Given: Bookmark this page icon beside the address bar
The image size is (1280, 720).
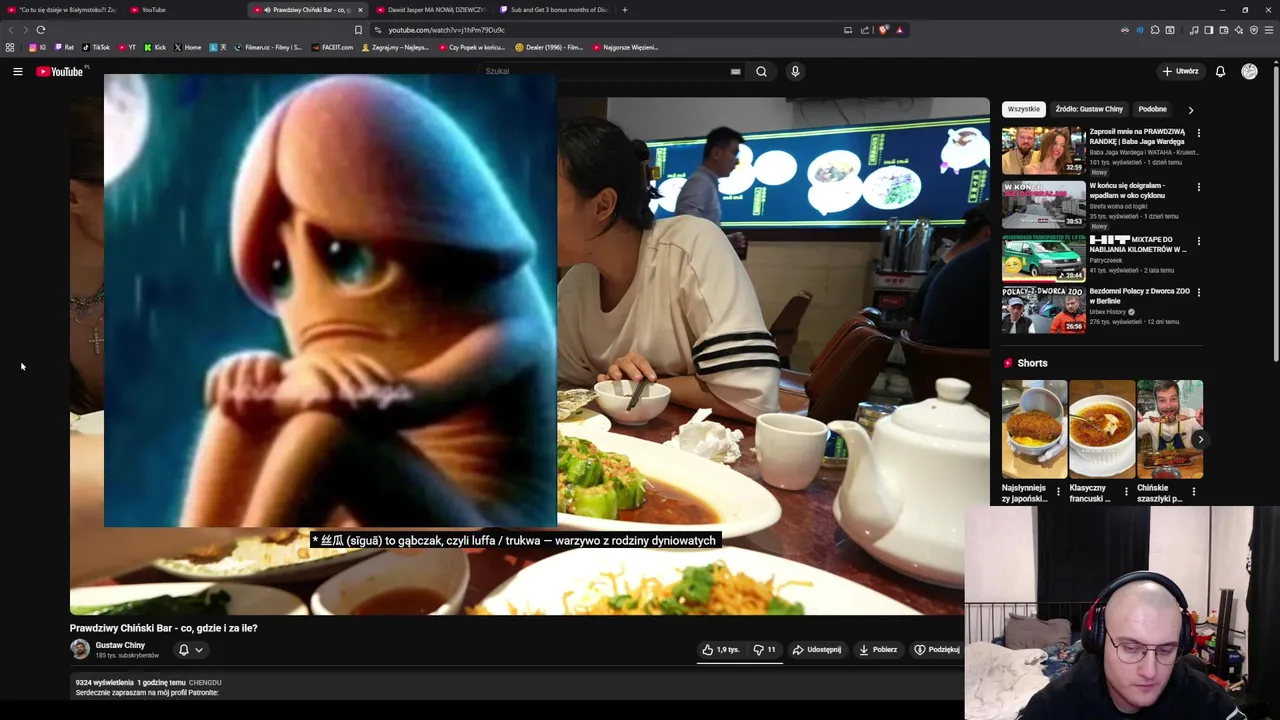Looking at the screenshot, I should (358, 30).
